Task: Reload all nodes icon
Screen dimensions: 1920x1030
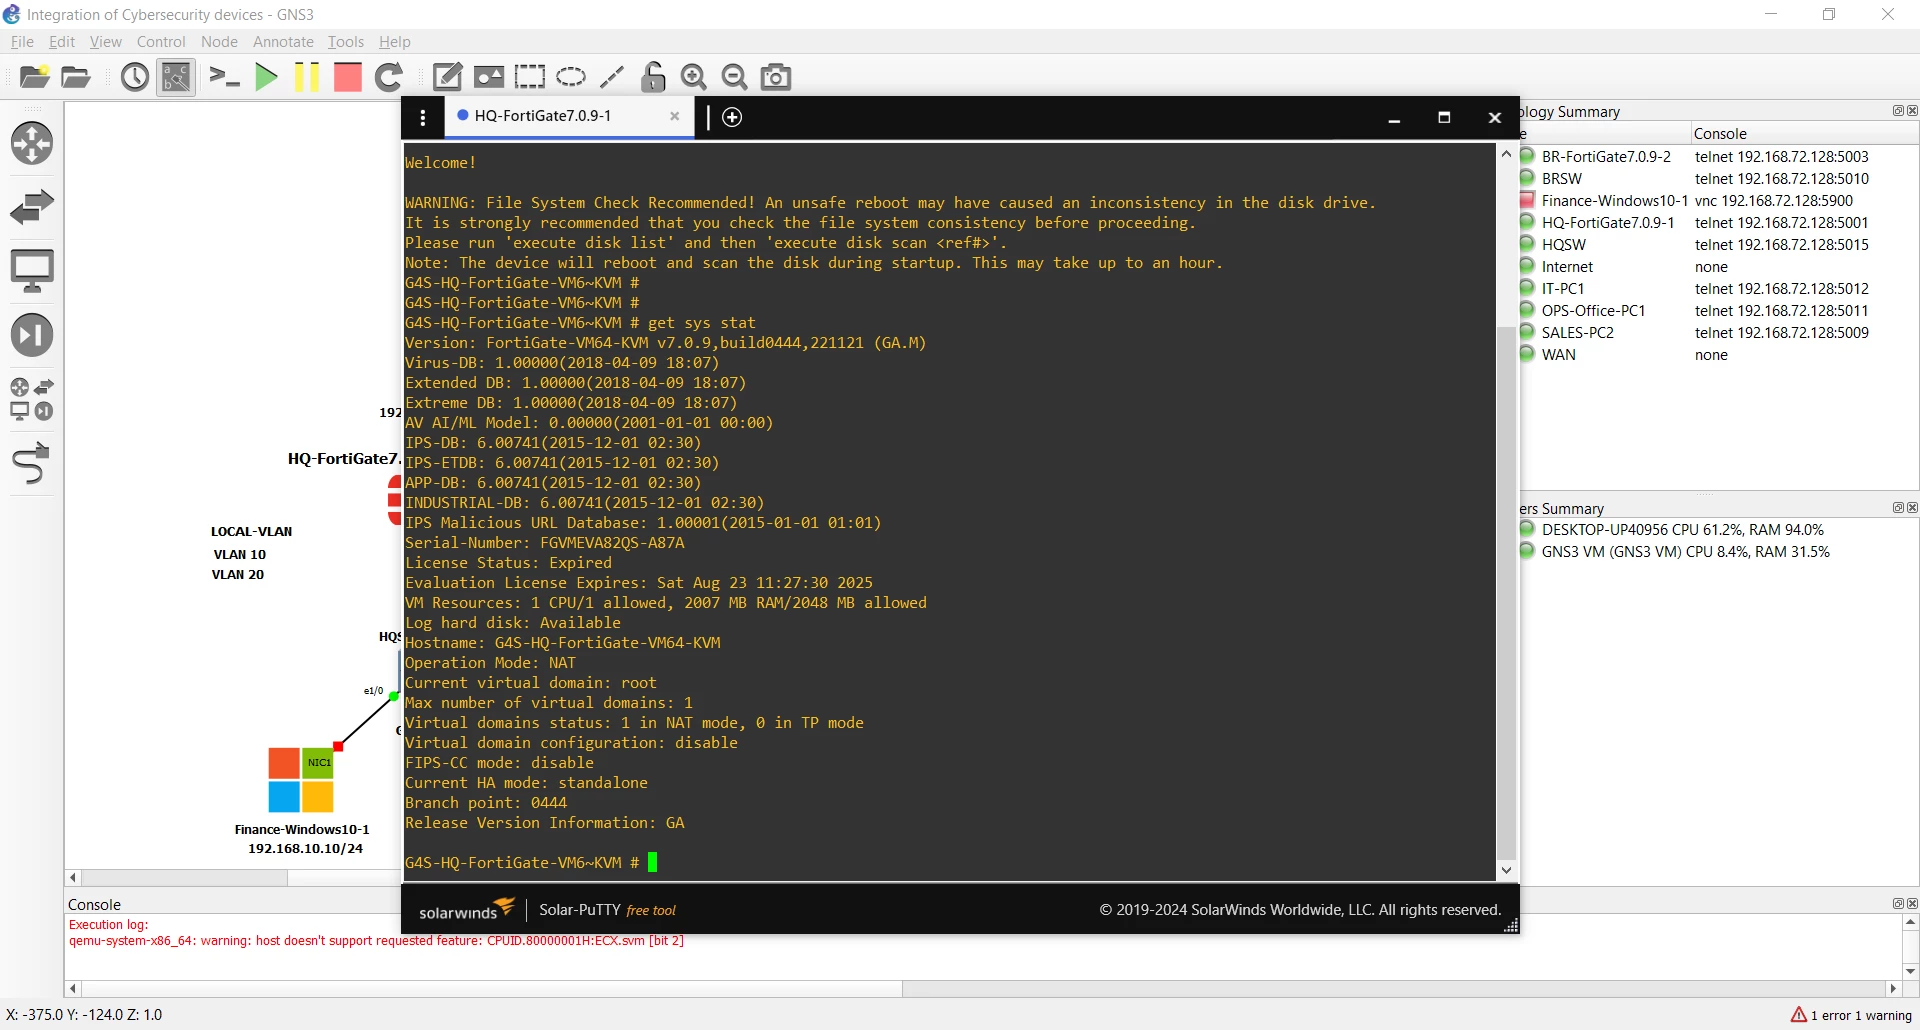Action: [389, 77]
